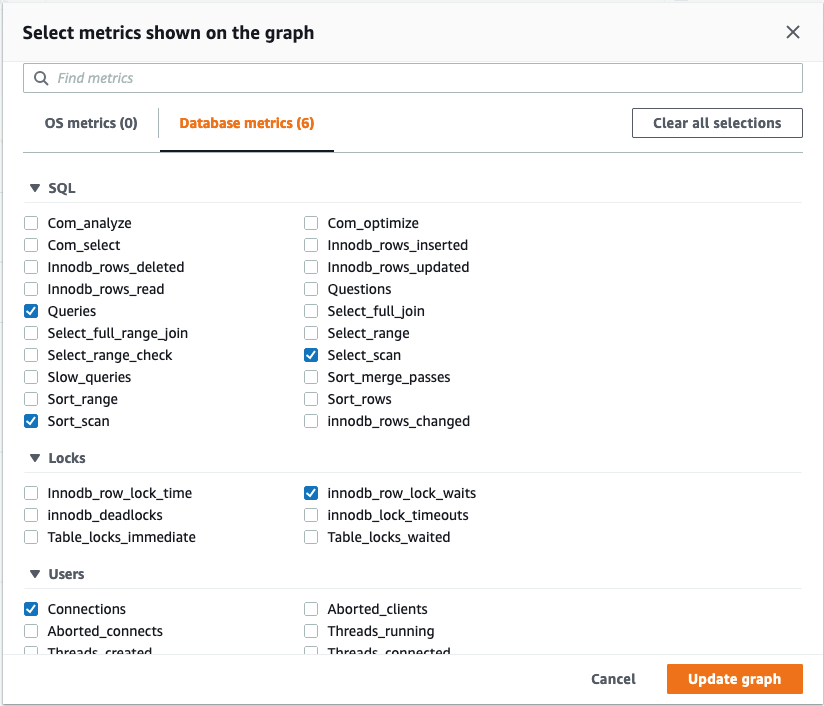This screenshot has height=706, width=824.
Task: Disable the innodb_row_lock_waits metric
Action: [311, 493]
